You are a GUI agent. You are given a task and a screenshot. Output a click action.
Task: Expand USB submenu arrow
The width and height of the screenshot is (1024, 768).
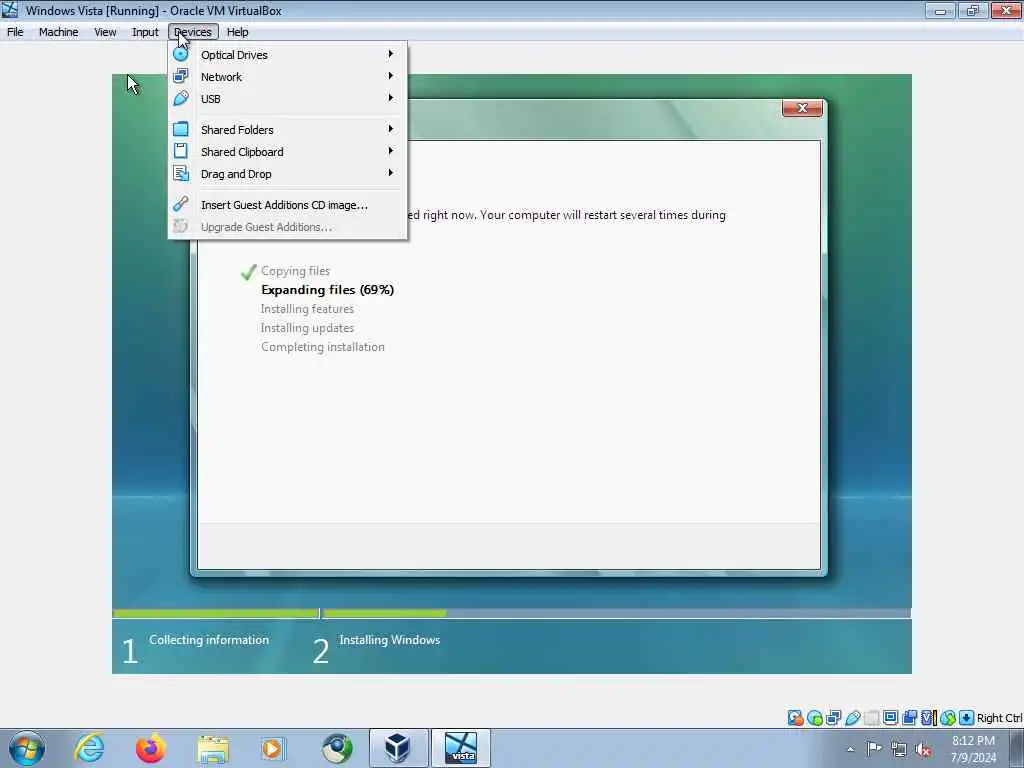tap(391, 98)
